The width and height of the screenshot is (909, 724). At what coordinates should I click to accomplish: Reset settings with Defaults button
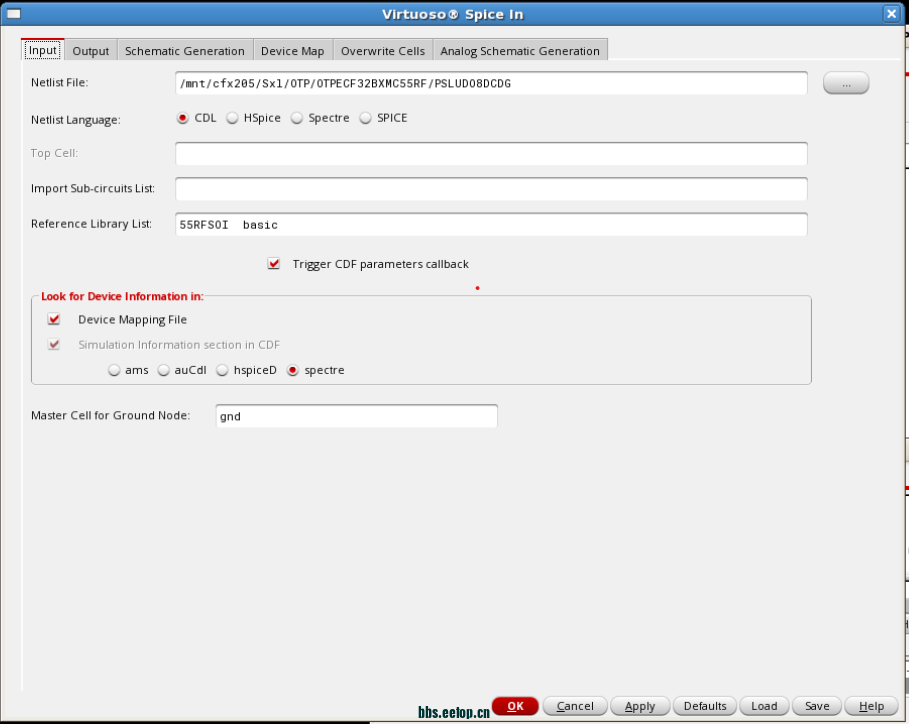(705, 706)
